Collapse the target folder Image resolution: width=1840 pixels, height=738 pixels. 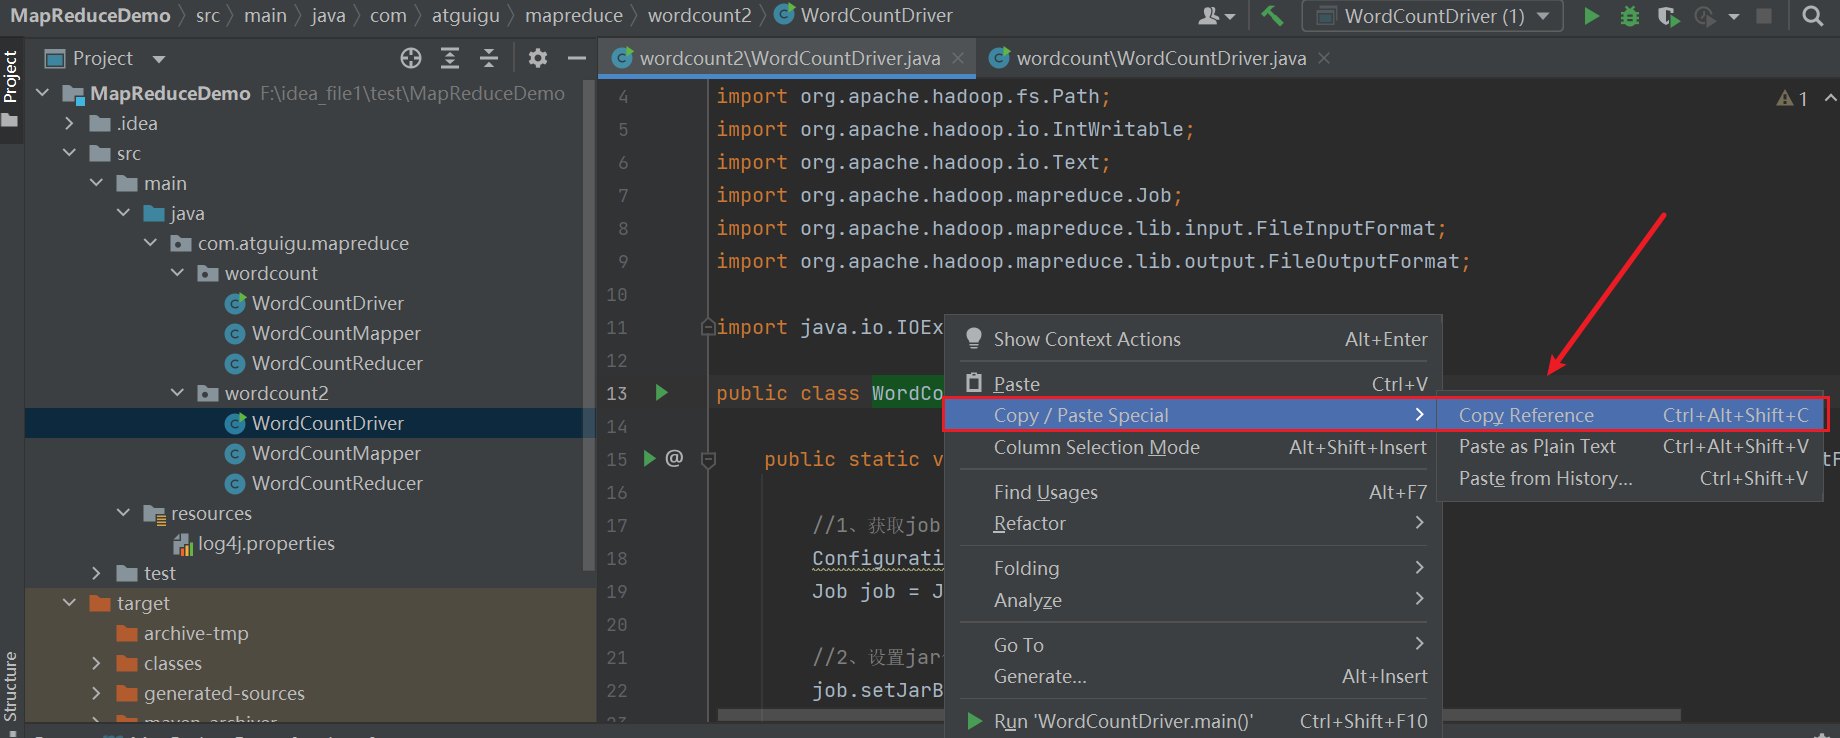pos(69,603)
